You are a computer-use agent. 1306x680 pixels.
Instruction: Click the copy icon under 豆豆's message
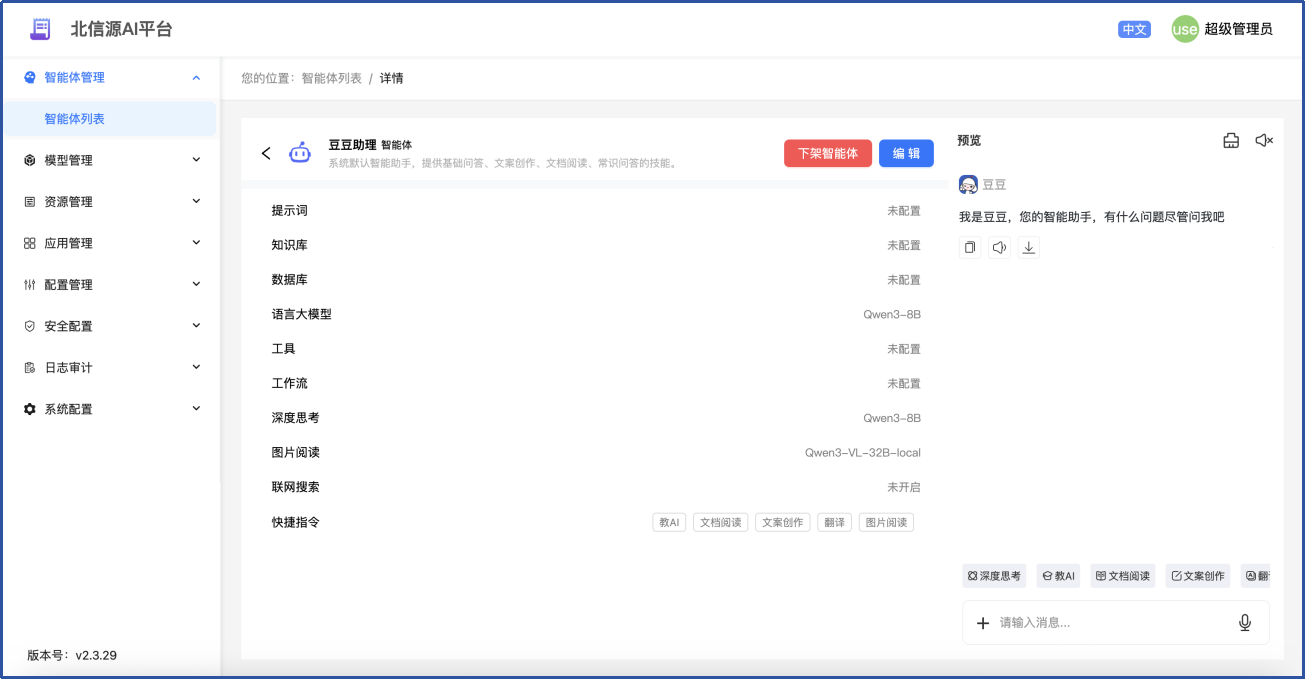click(x=969, y=247)
